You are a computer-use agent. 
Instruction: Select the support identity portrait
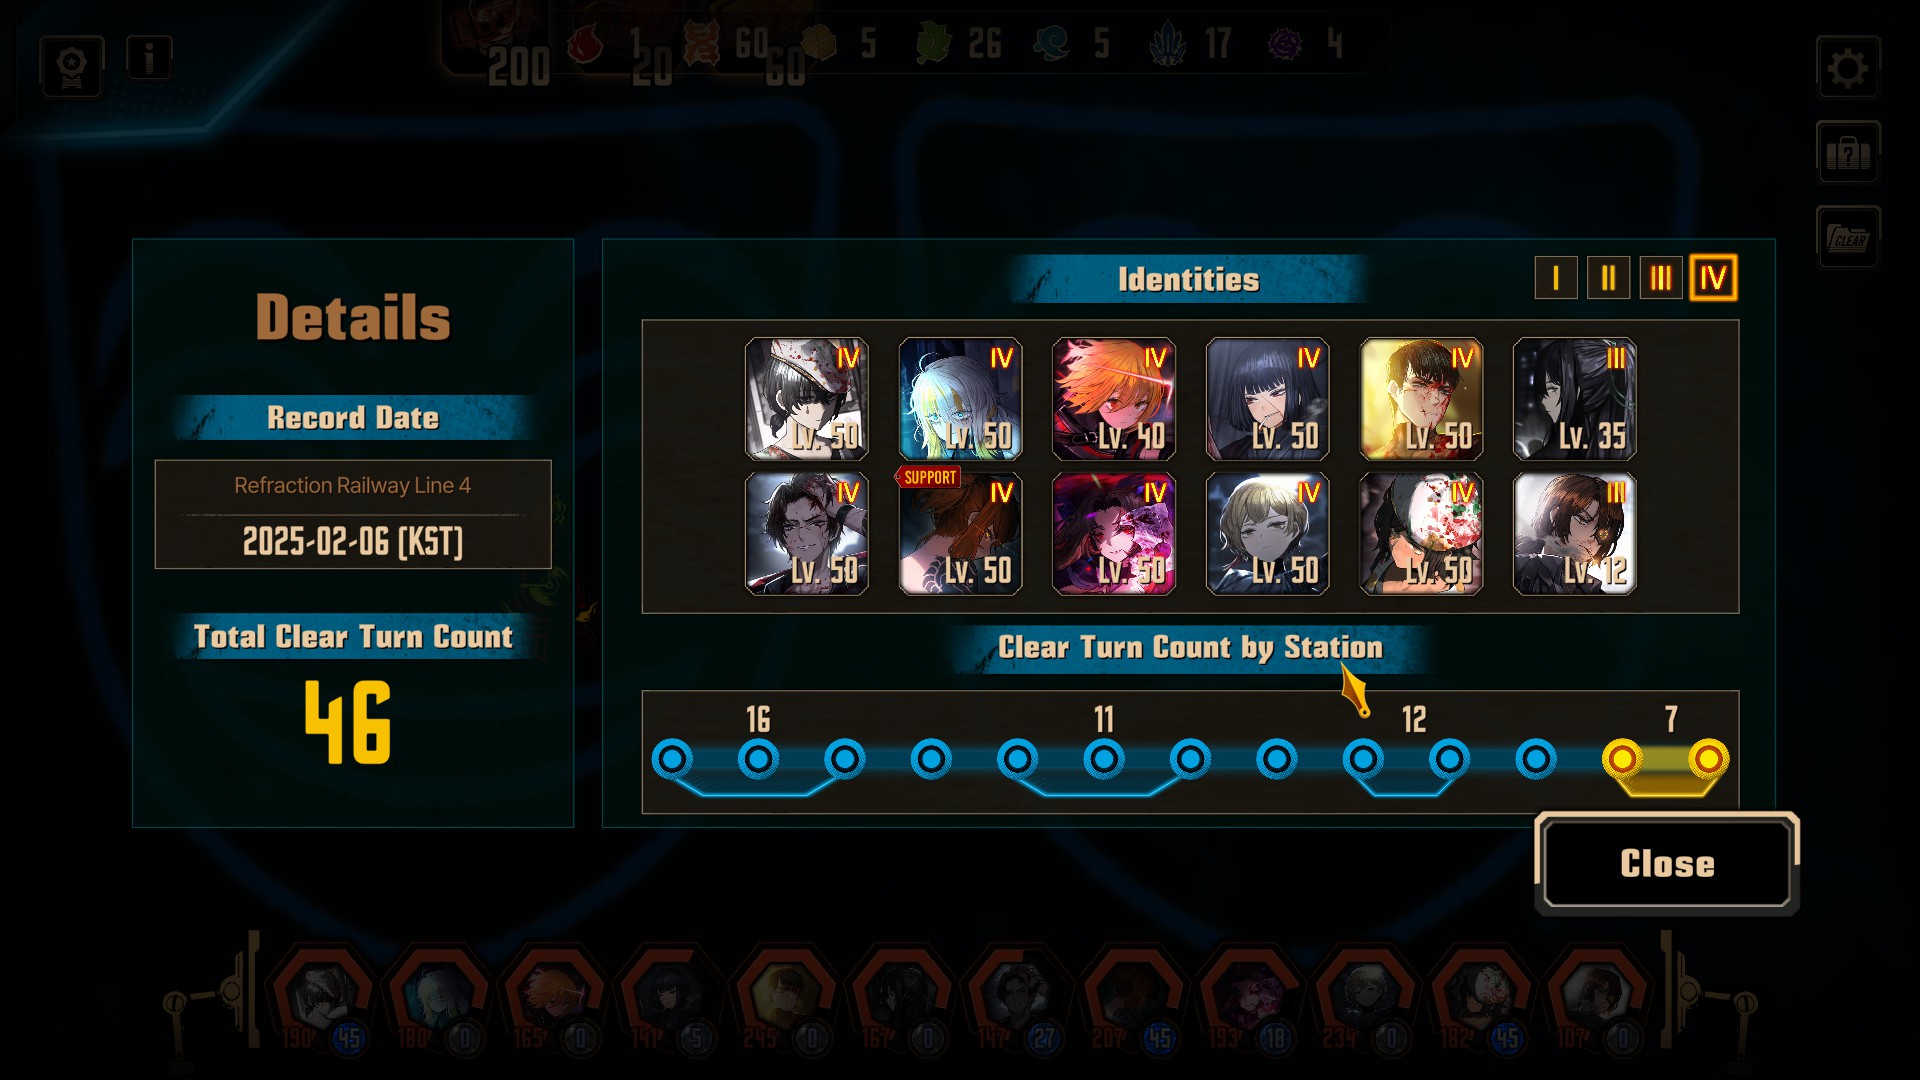[960, 534]
